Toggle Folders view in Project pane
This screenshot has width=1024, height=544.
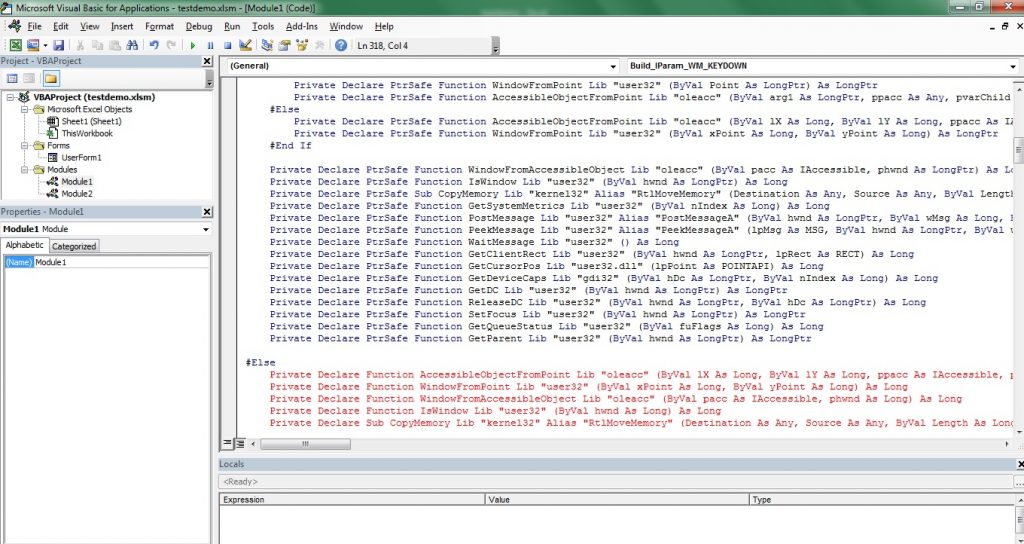click(x=51, y=79)
